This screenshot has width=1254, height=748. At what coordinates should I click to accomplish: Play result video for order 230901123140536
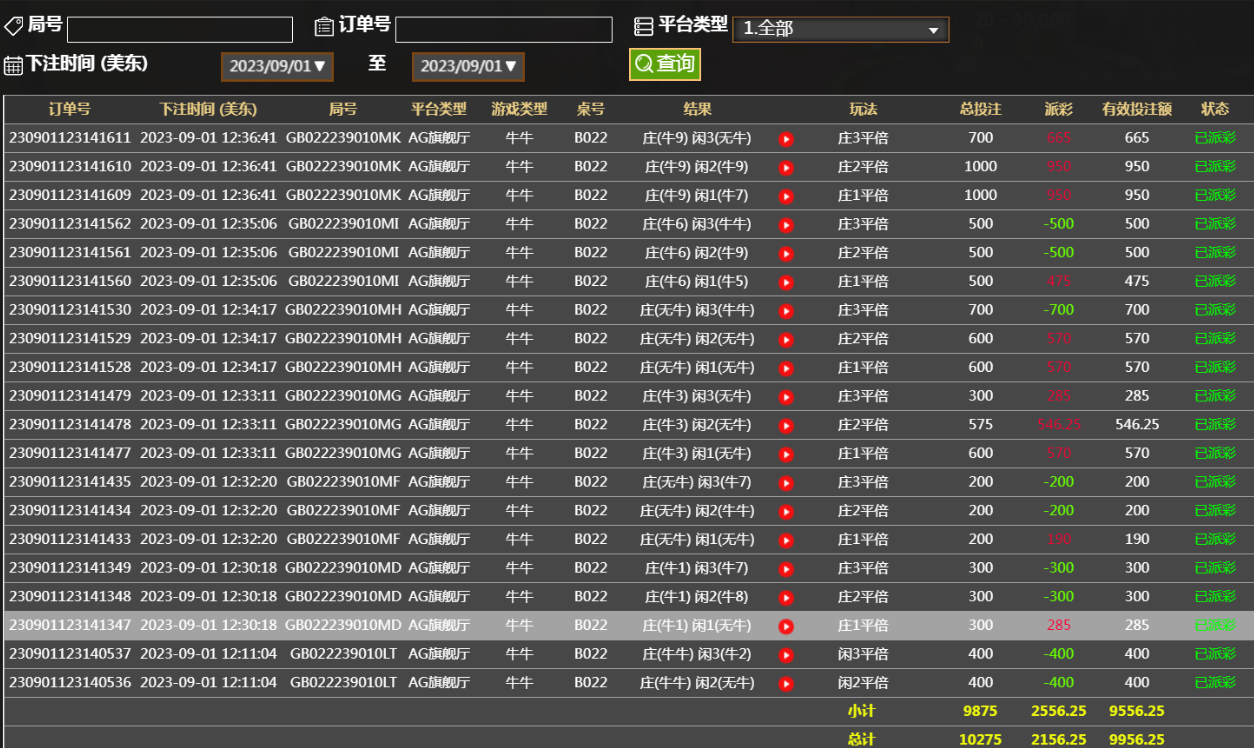[x=786, y=684]
